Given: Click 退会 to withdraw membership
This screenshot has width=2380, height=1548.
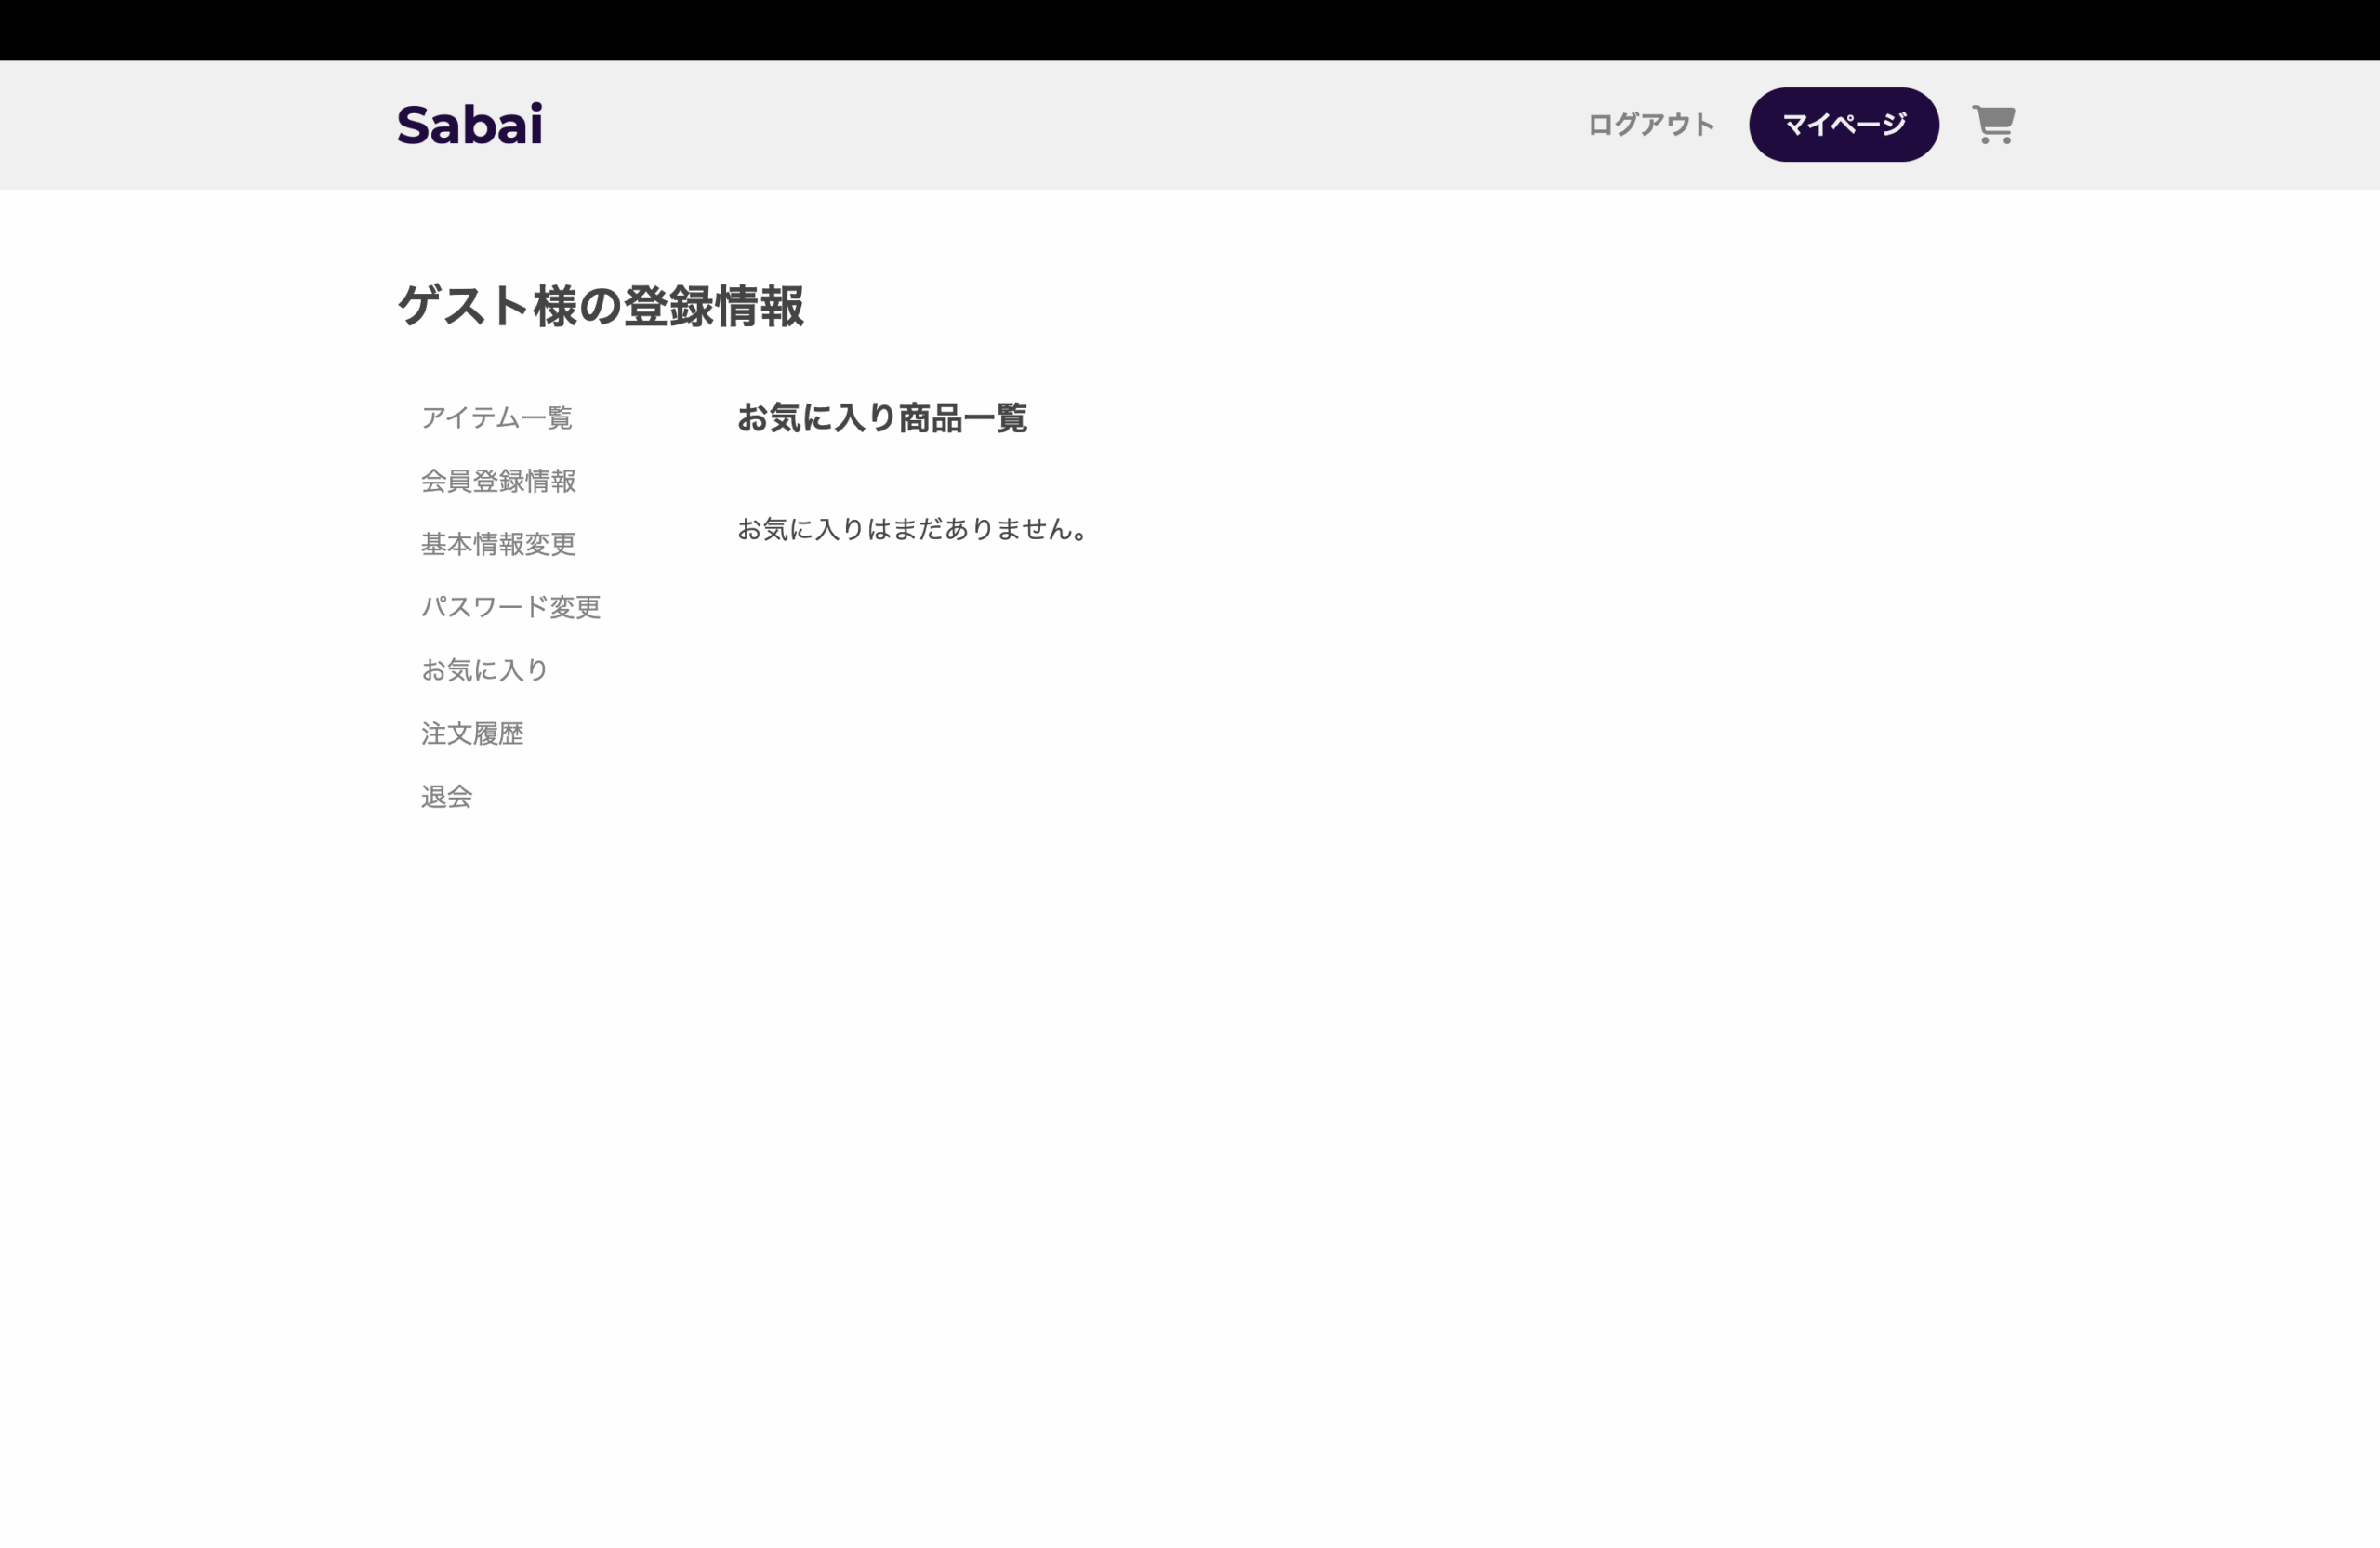Looking at the screenshot, I should click(x=446, y=796).
